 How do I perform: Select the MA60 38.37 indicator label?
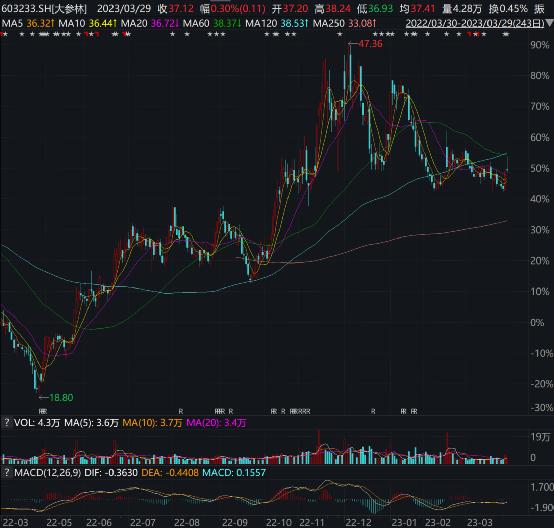pos(212,24)
